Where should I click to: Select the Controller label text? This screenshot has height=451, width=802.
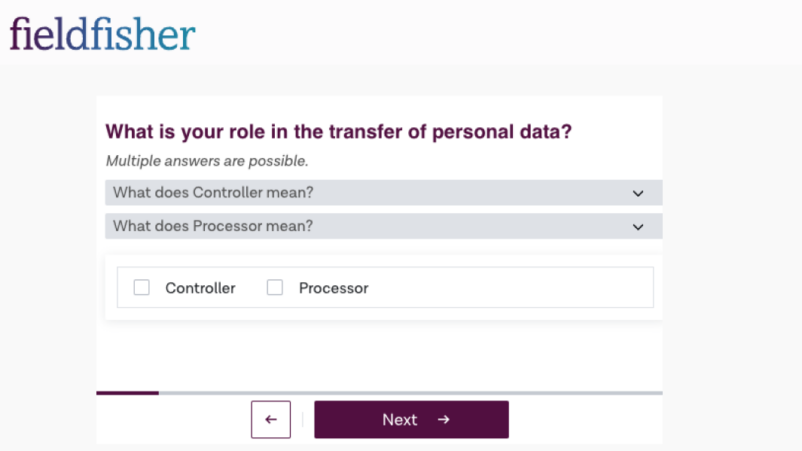[x=200, y=288]
